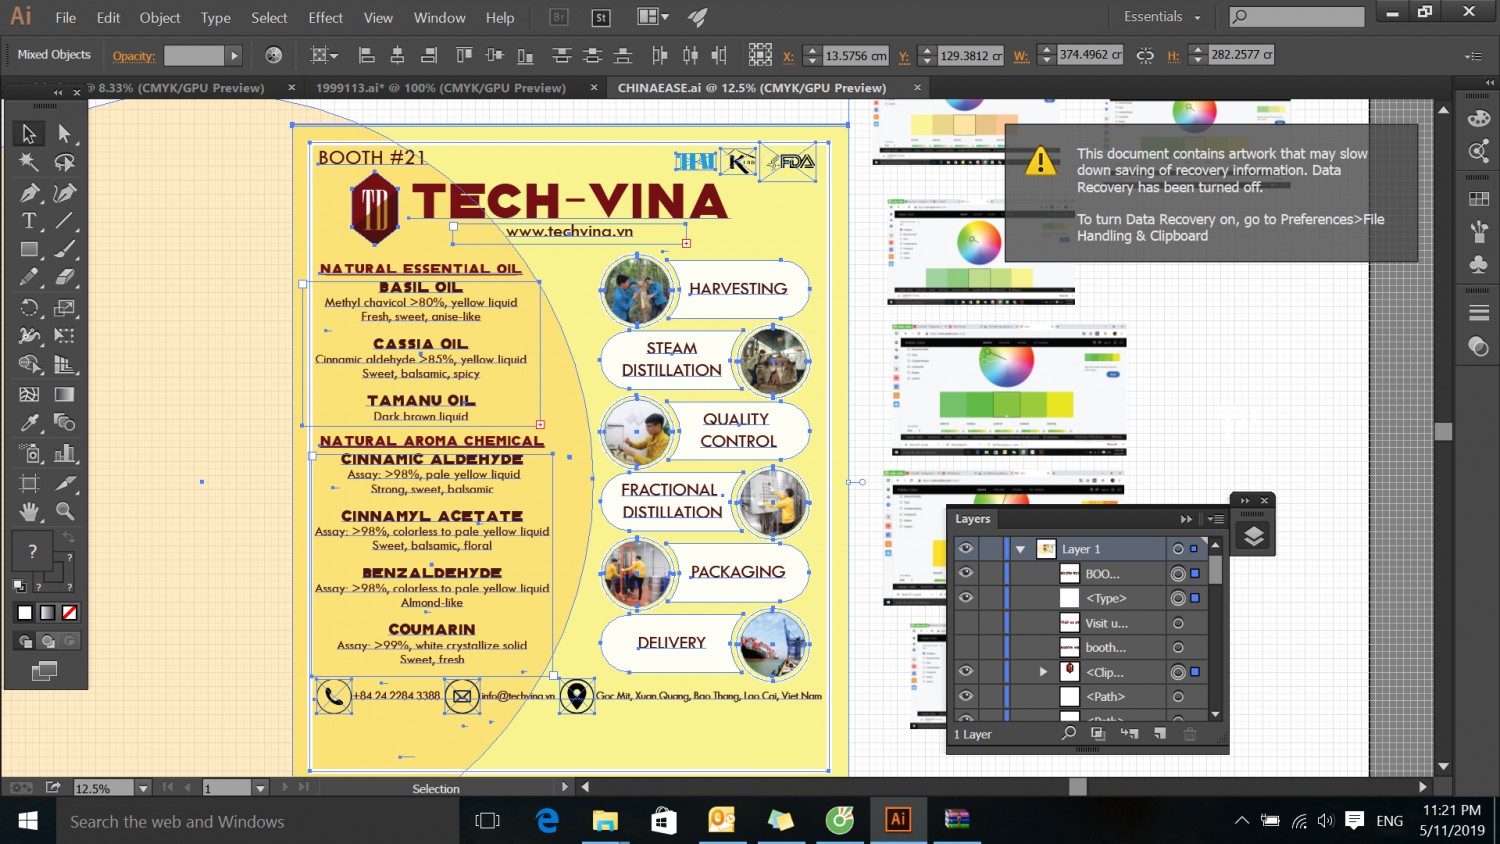Open the Opacity flyout arrow
The width and height of the screenshot is (1500, 844).
[x=234, y=56]
